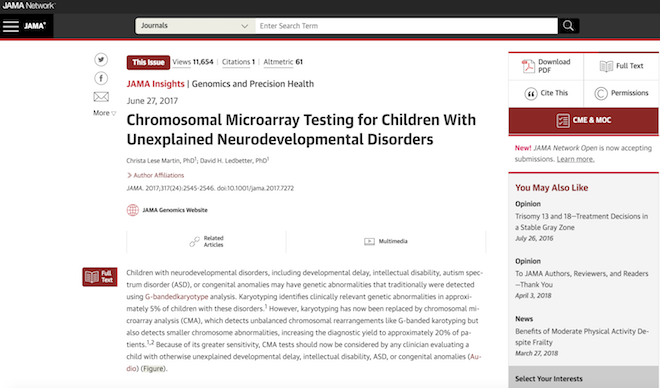Expand the More sharing options
The width and height of the screenshot is (660, 388).
tap(104, 113)
